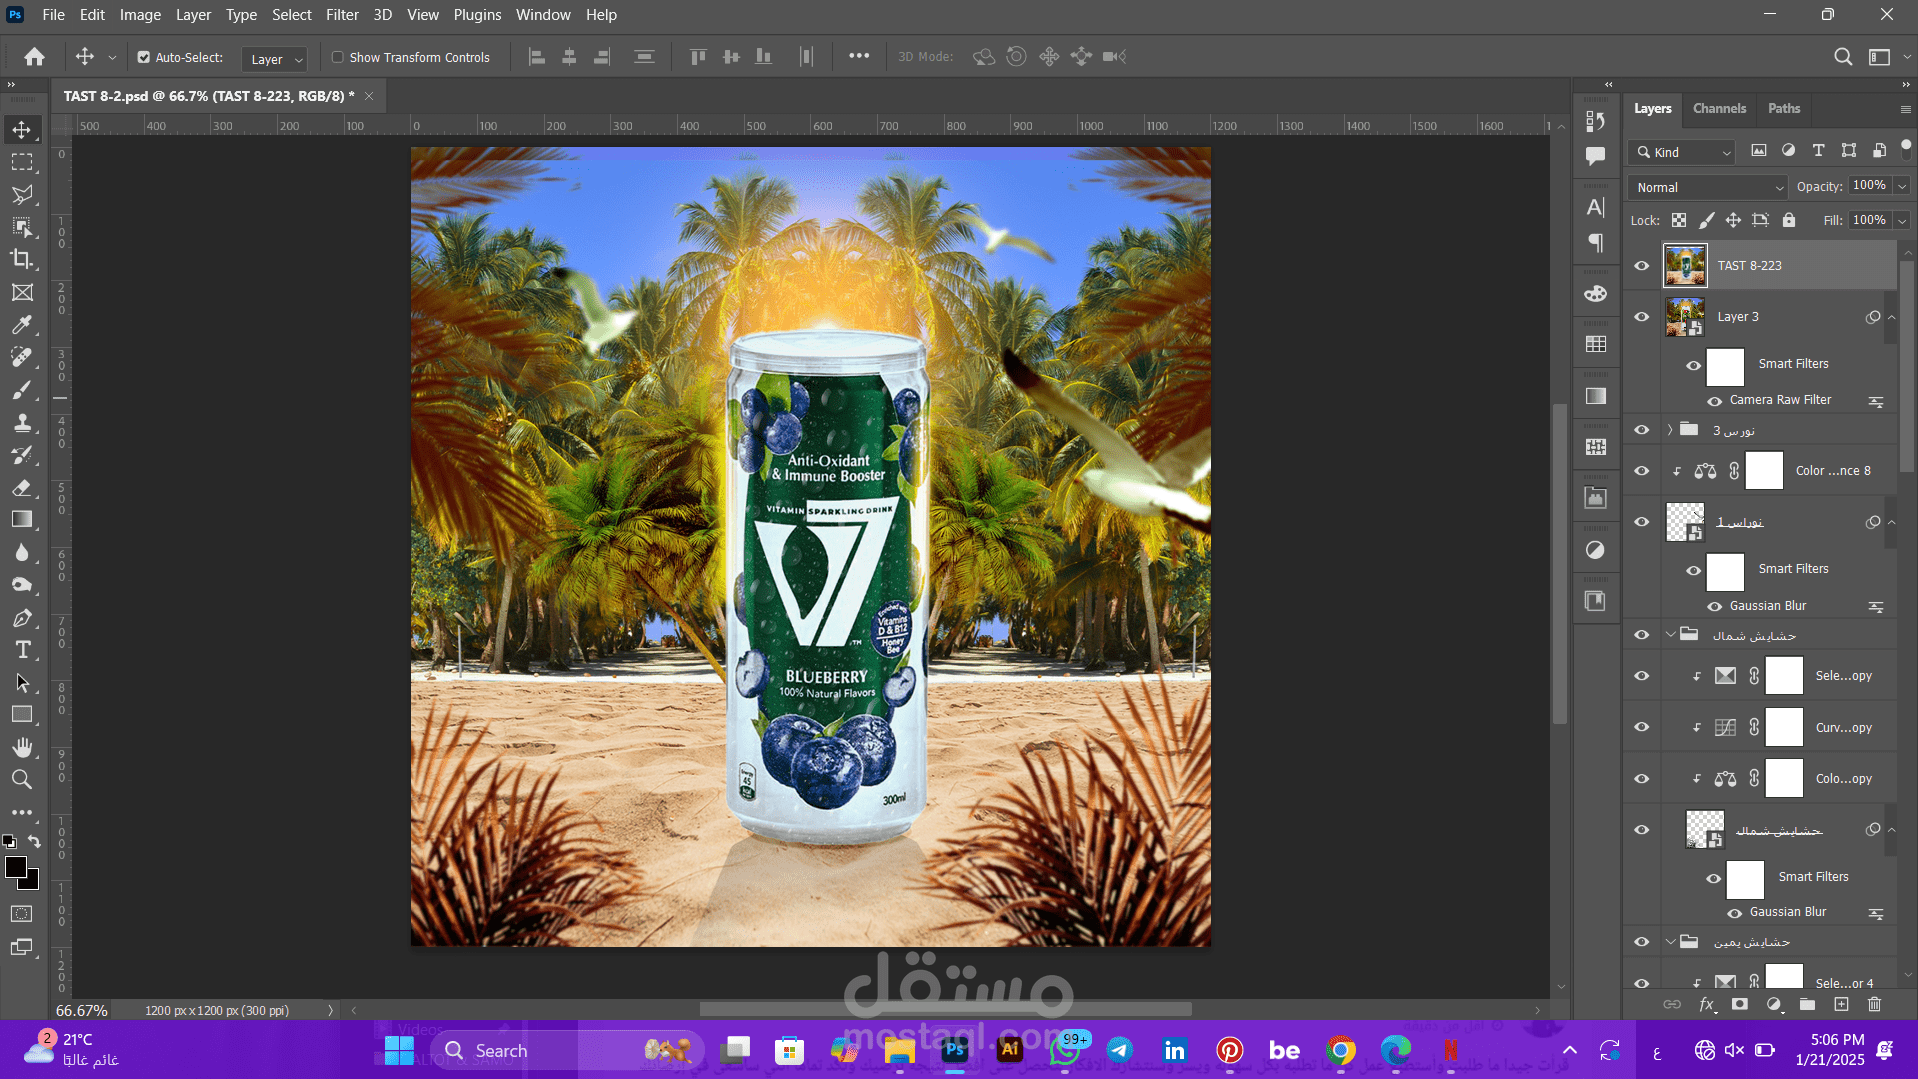
Task: Click the foreground color swatch
Action: click(15, 867)
